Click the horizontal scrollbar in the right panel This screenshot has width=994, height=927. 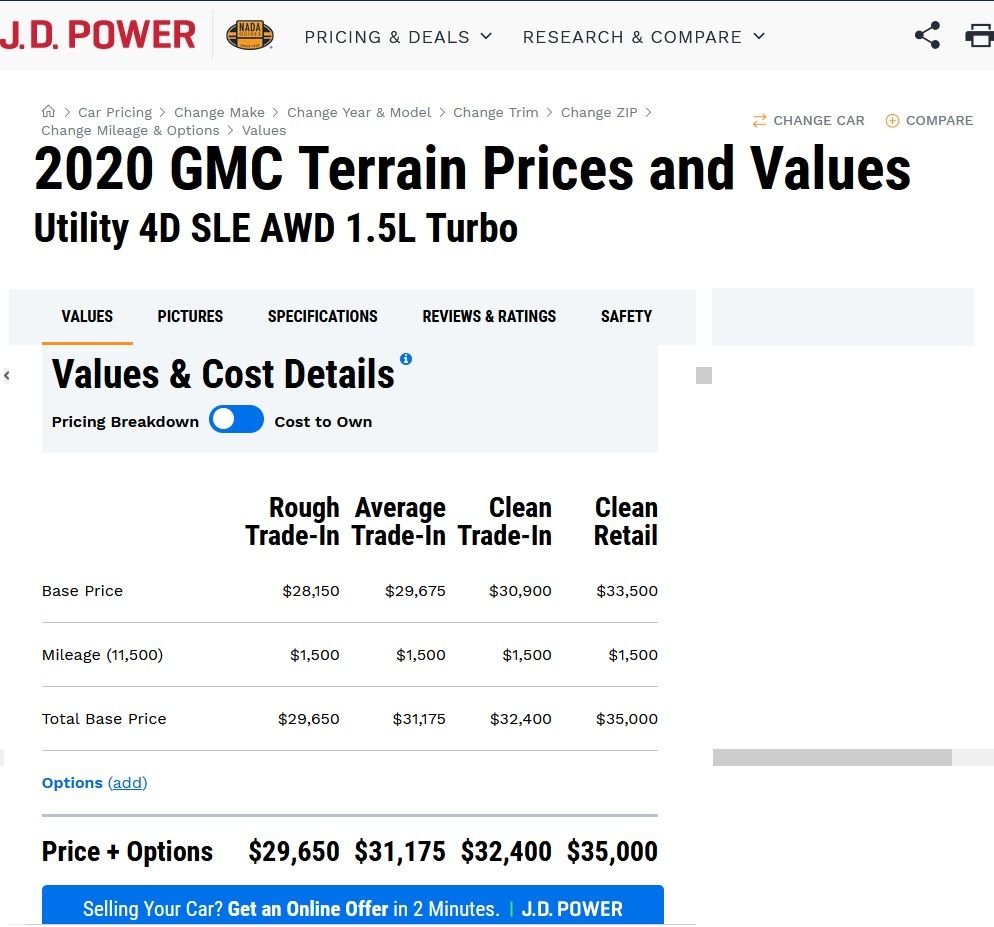tap(832, 757)
